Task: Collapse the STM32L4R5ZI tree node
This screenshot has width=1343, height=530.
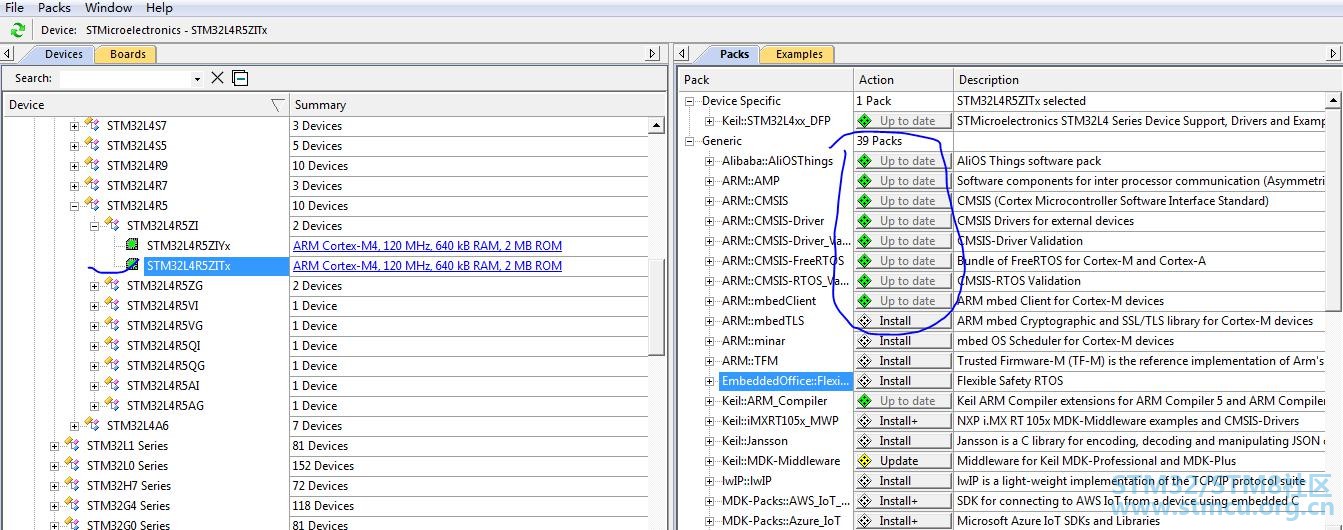Action: pos(95,226)
